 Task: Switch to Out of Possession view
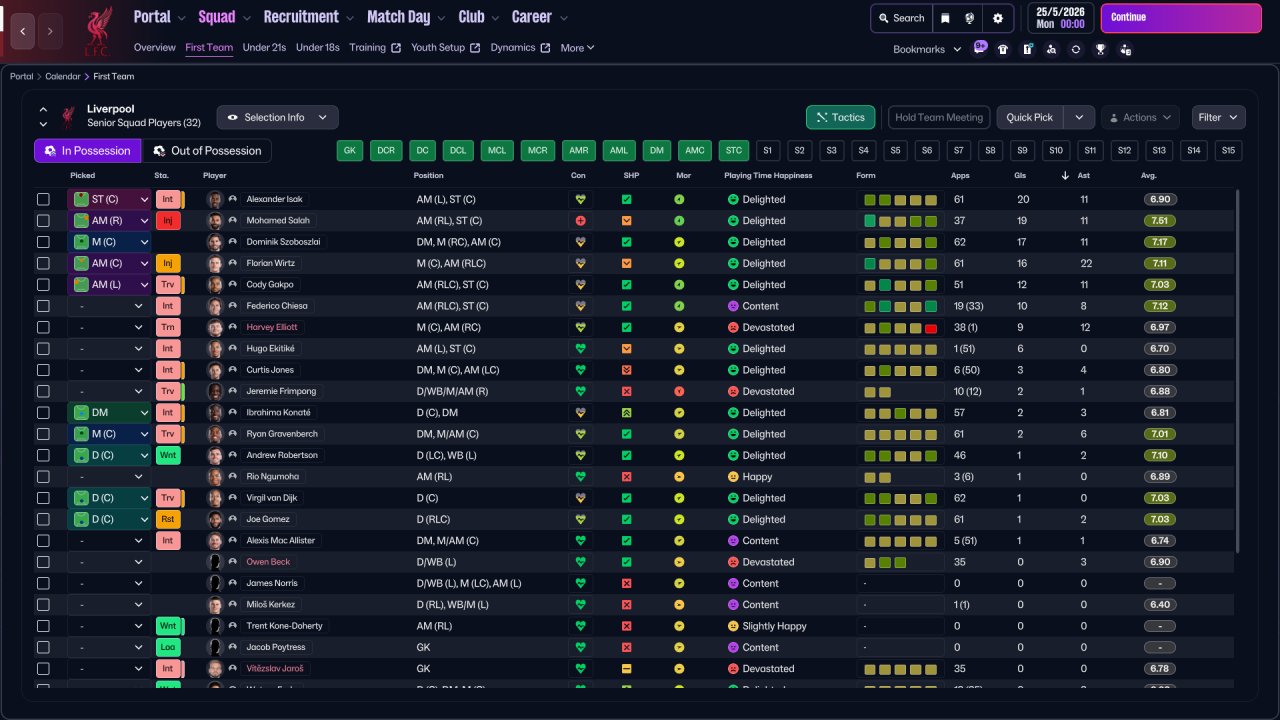207,151
